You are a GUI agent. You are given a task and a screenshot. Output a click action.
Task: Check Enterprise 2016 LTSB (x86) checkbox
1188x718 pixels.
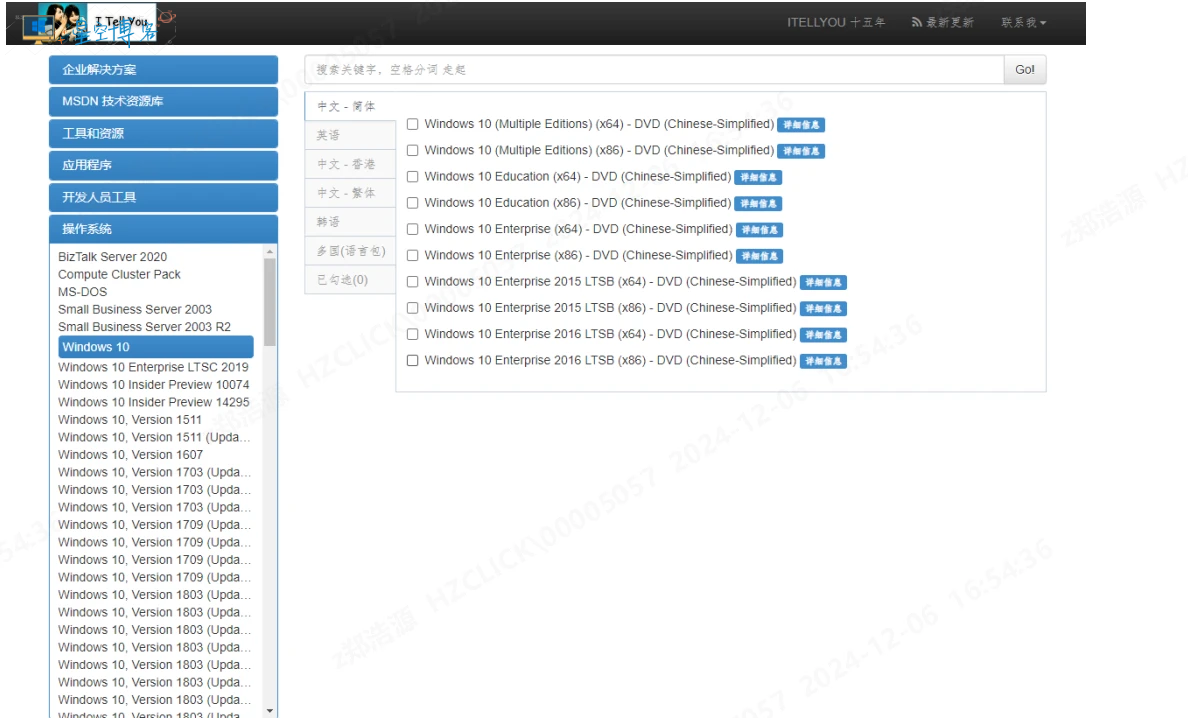pyautogui.click(x=413, y=361)
